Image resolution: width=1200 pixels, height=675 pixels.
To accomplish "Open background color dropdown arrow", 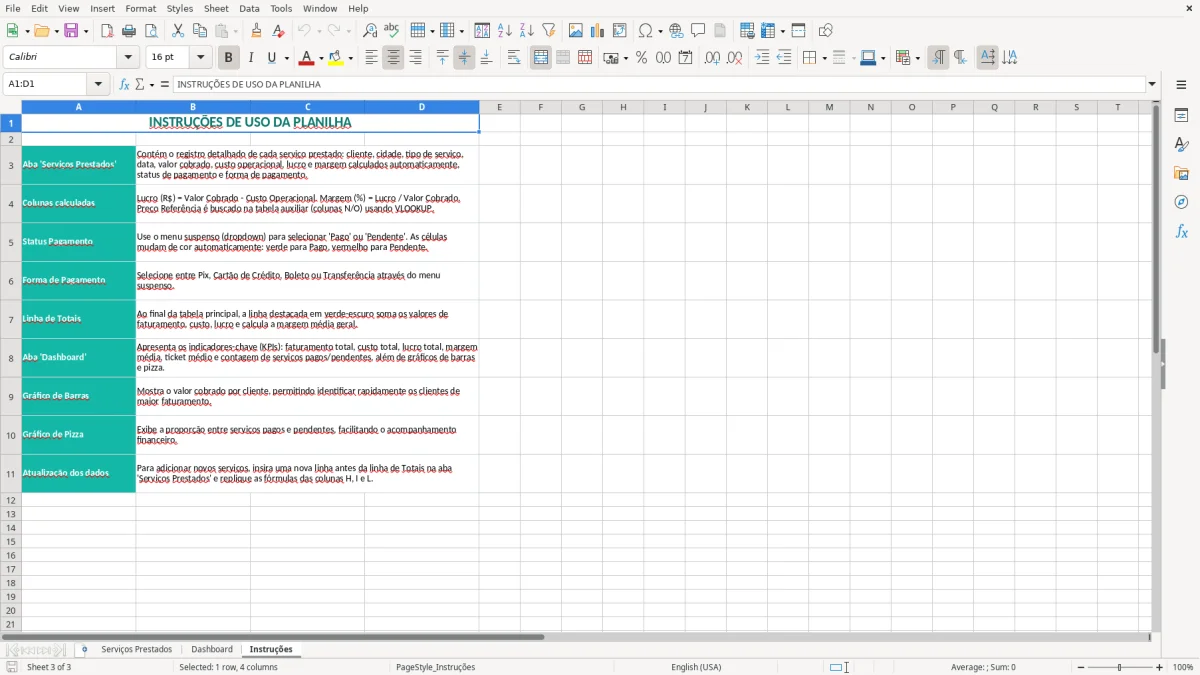I will tap(350, 58).
